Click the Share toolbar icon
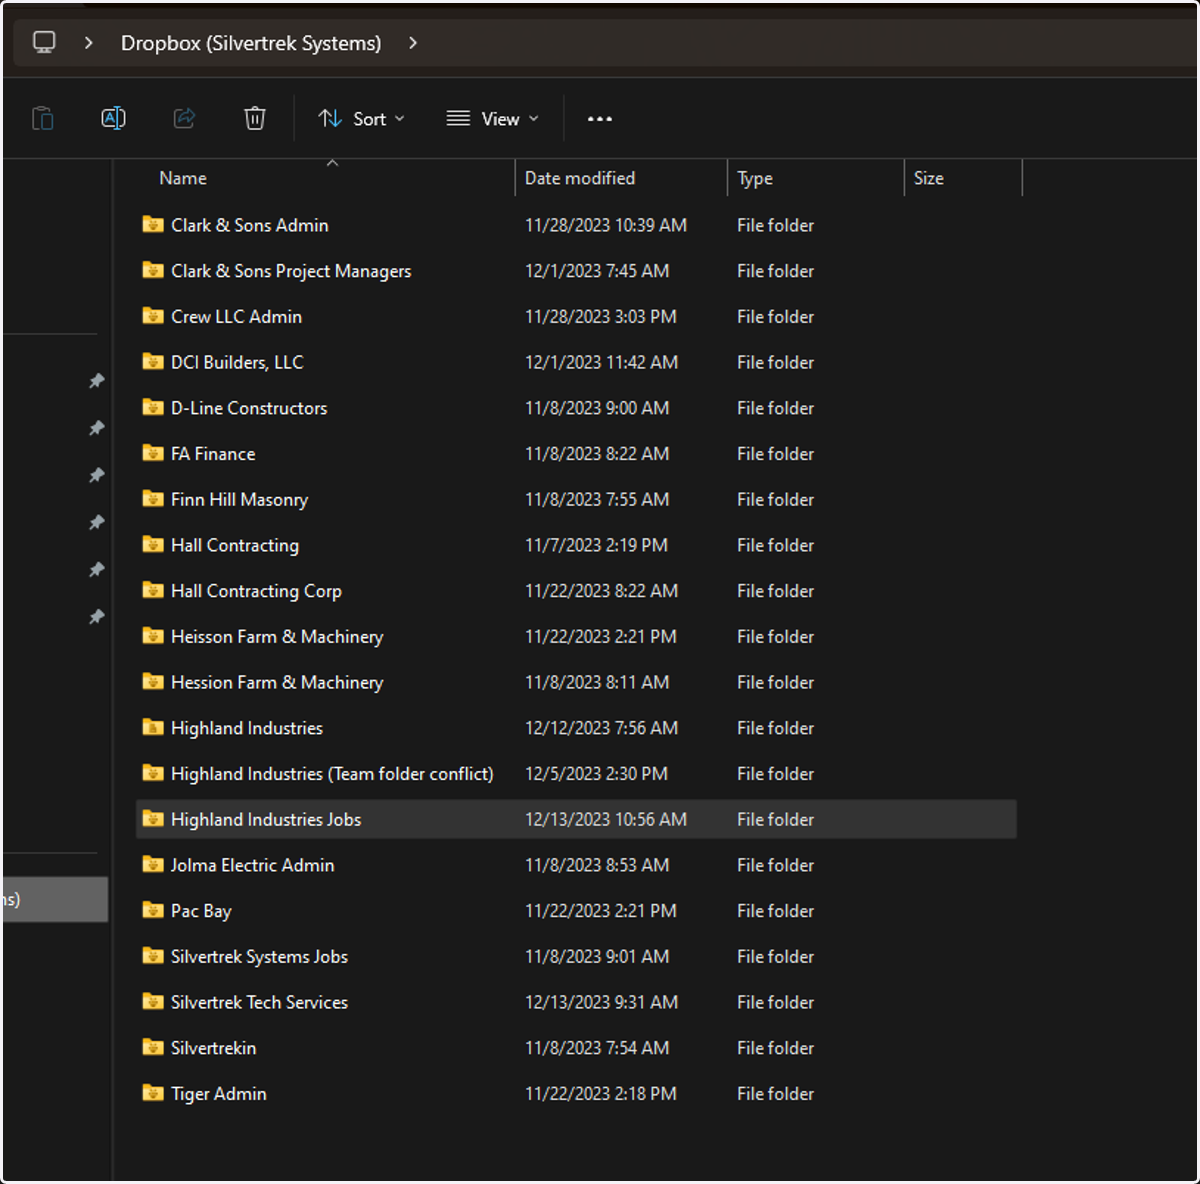 click(184, 118)
